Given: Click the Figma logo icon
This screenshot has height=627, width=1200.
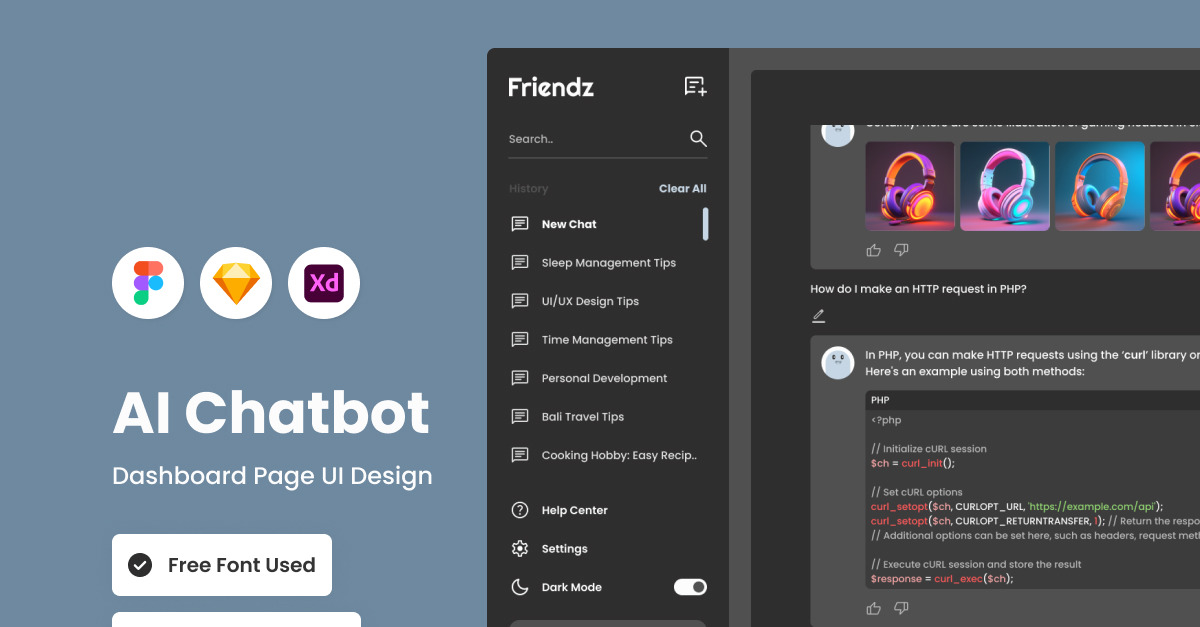Looking at the screenshot, I should [x=148, y=283].
